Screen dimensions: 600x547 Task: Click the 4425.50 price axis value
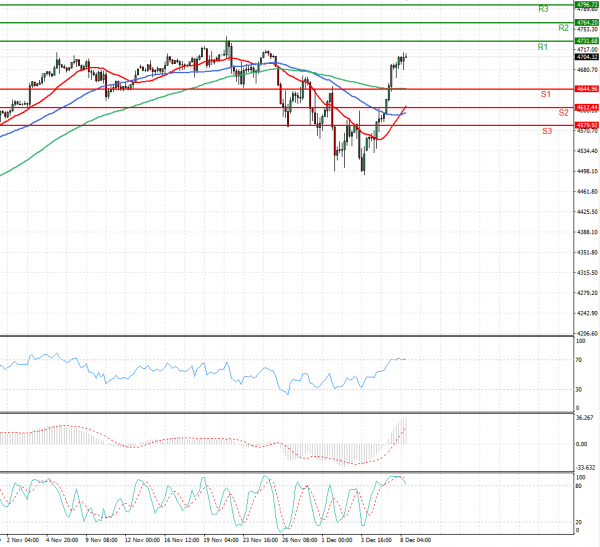tap(587, 212)
